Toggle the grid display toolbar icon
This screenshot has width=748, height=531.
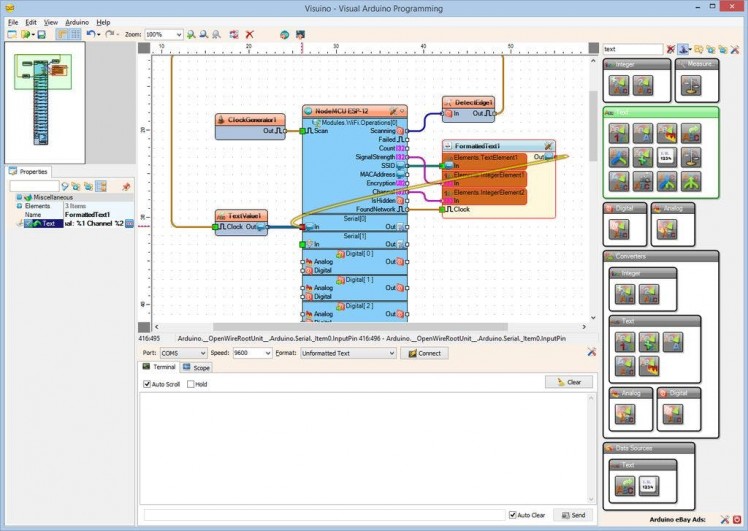[x=75, y=34]
